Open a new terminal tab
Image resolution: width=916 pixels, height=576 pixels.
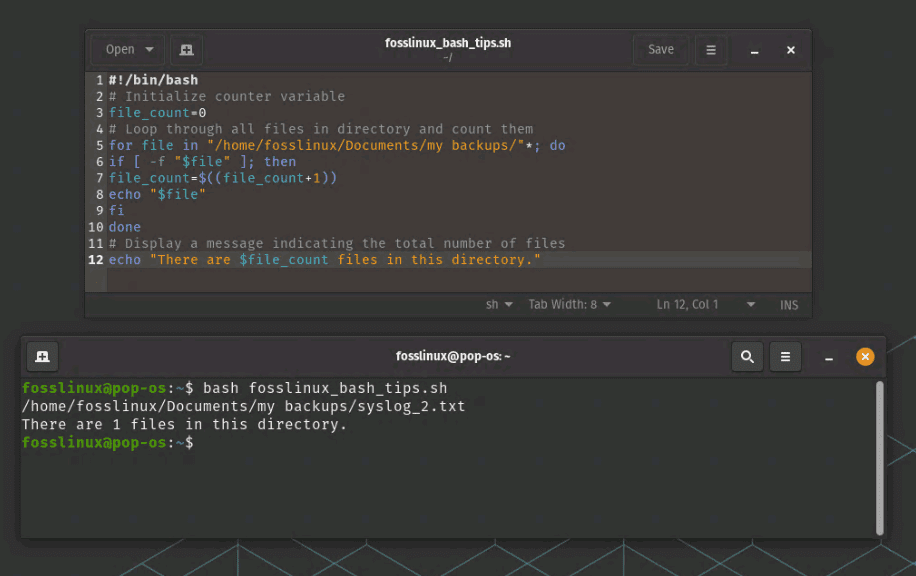point(41,356)
